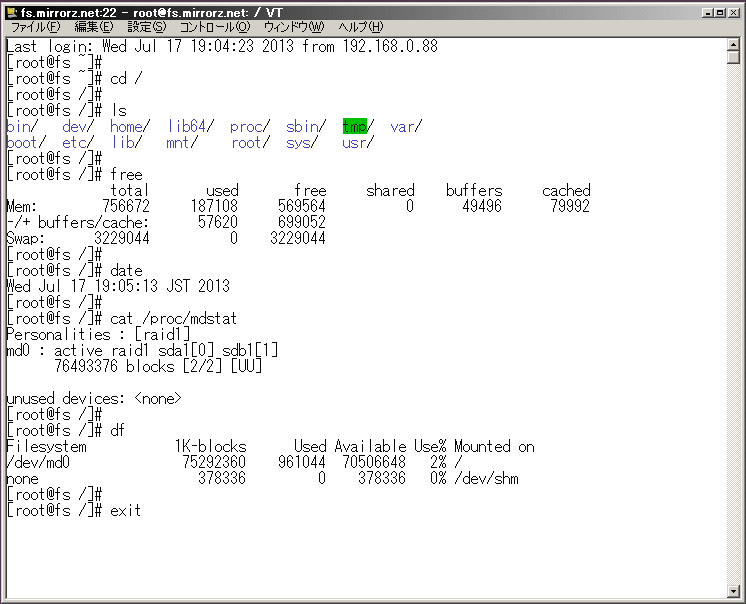The image size is (746, 604).
Task: Minimize the terminal window
Action: [x=708, y=11]
